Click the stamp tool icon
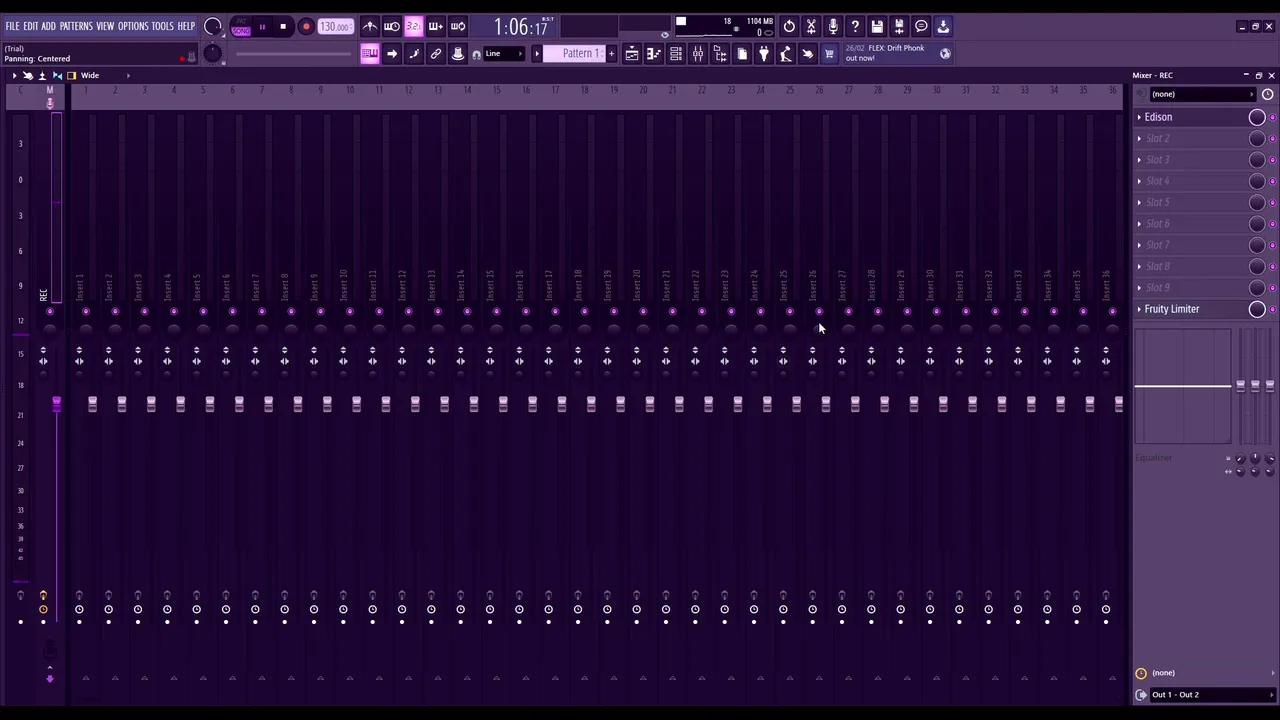The height and width of the screenshot is (720, 1280). coord(458,54)
